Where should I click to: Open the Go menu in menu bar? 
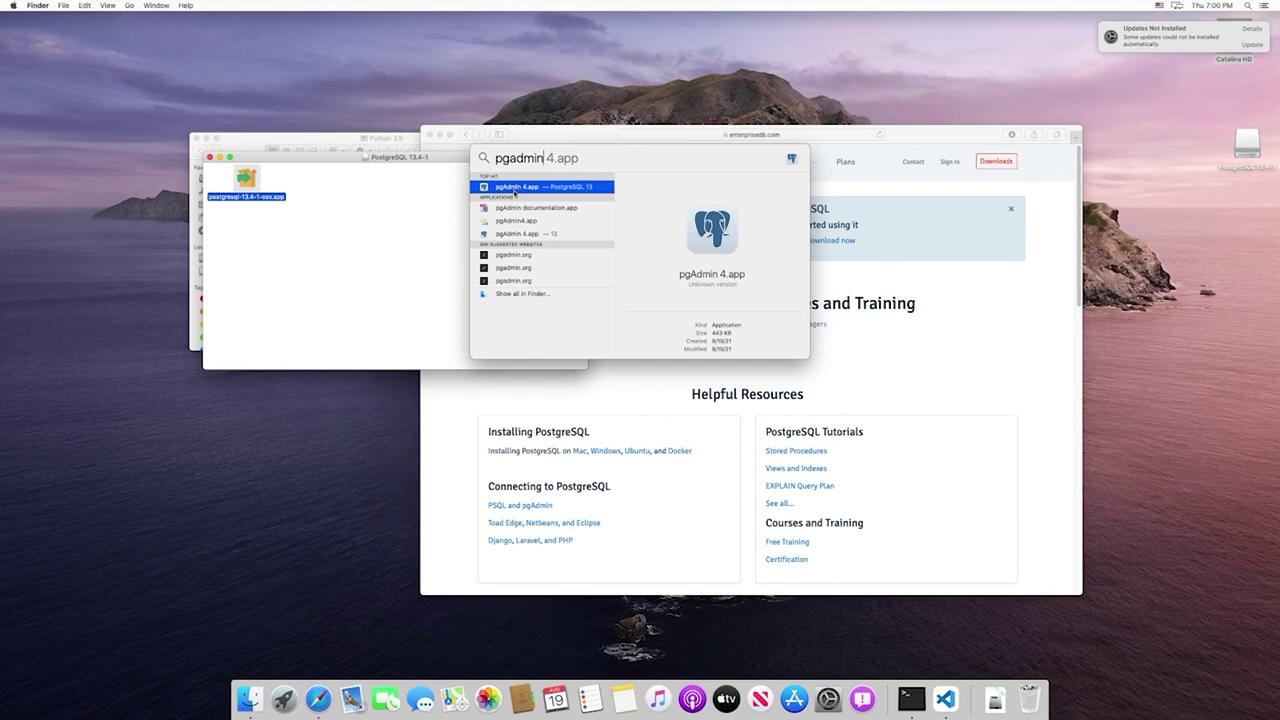[x=129, y=6]
